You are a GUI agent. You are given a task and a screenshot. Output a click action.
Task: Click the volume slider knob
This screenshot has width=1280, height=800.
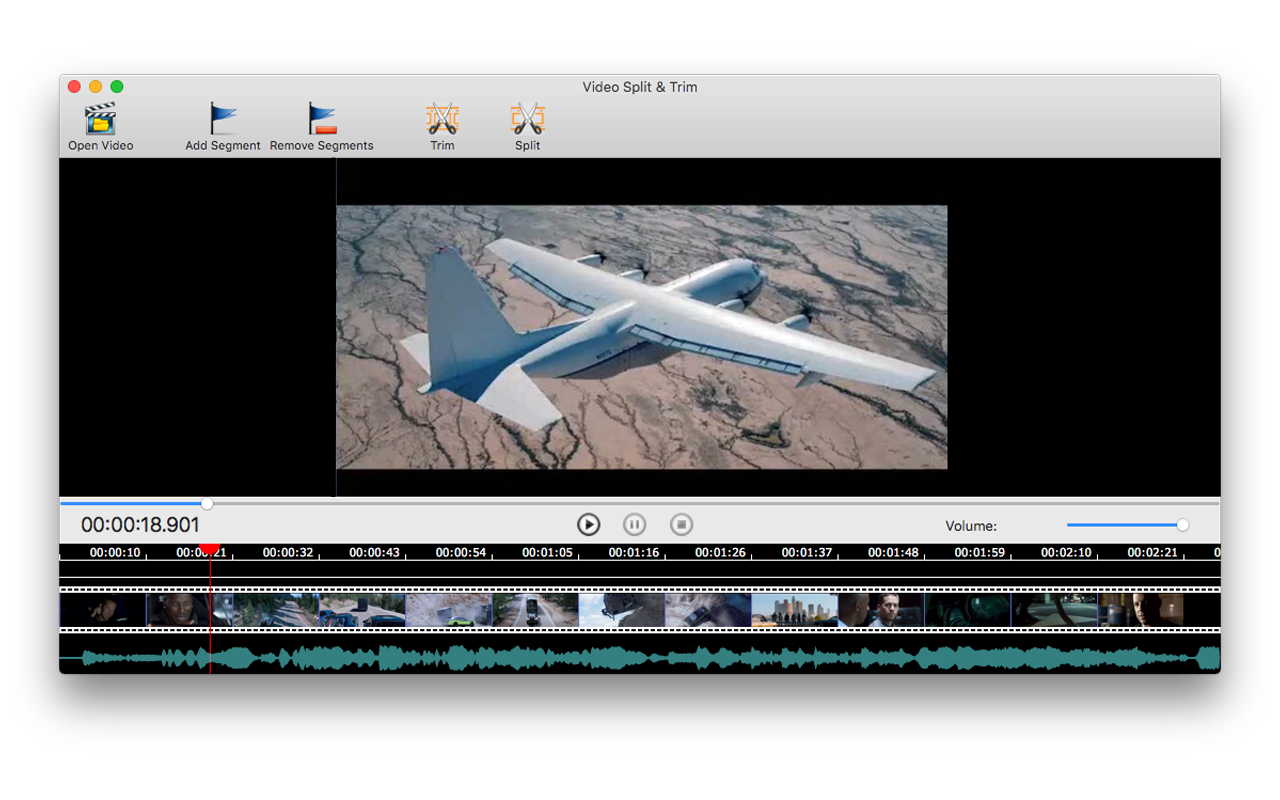(1183, 525)
